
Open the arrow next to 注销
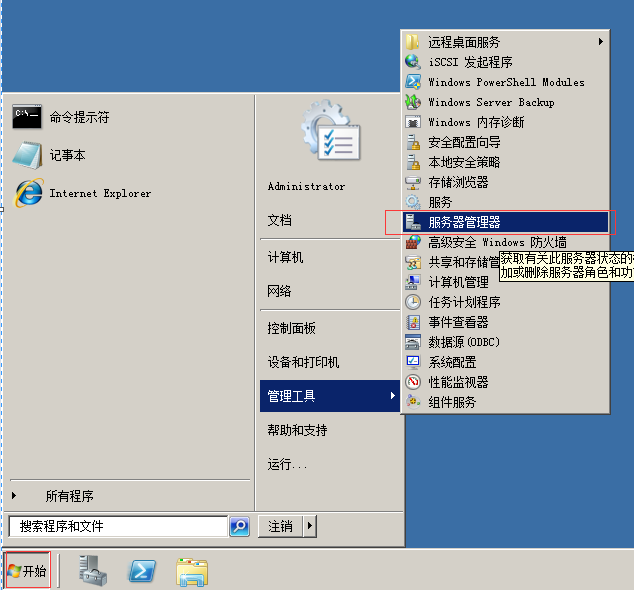310,526
